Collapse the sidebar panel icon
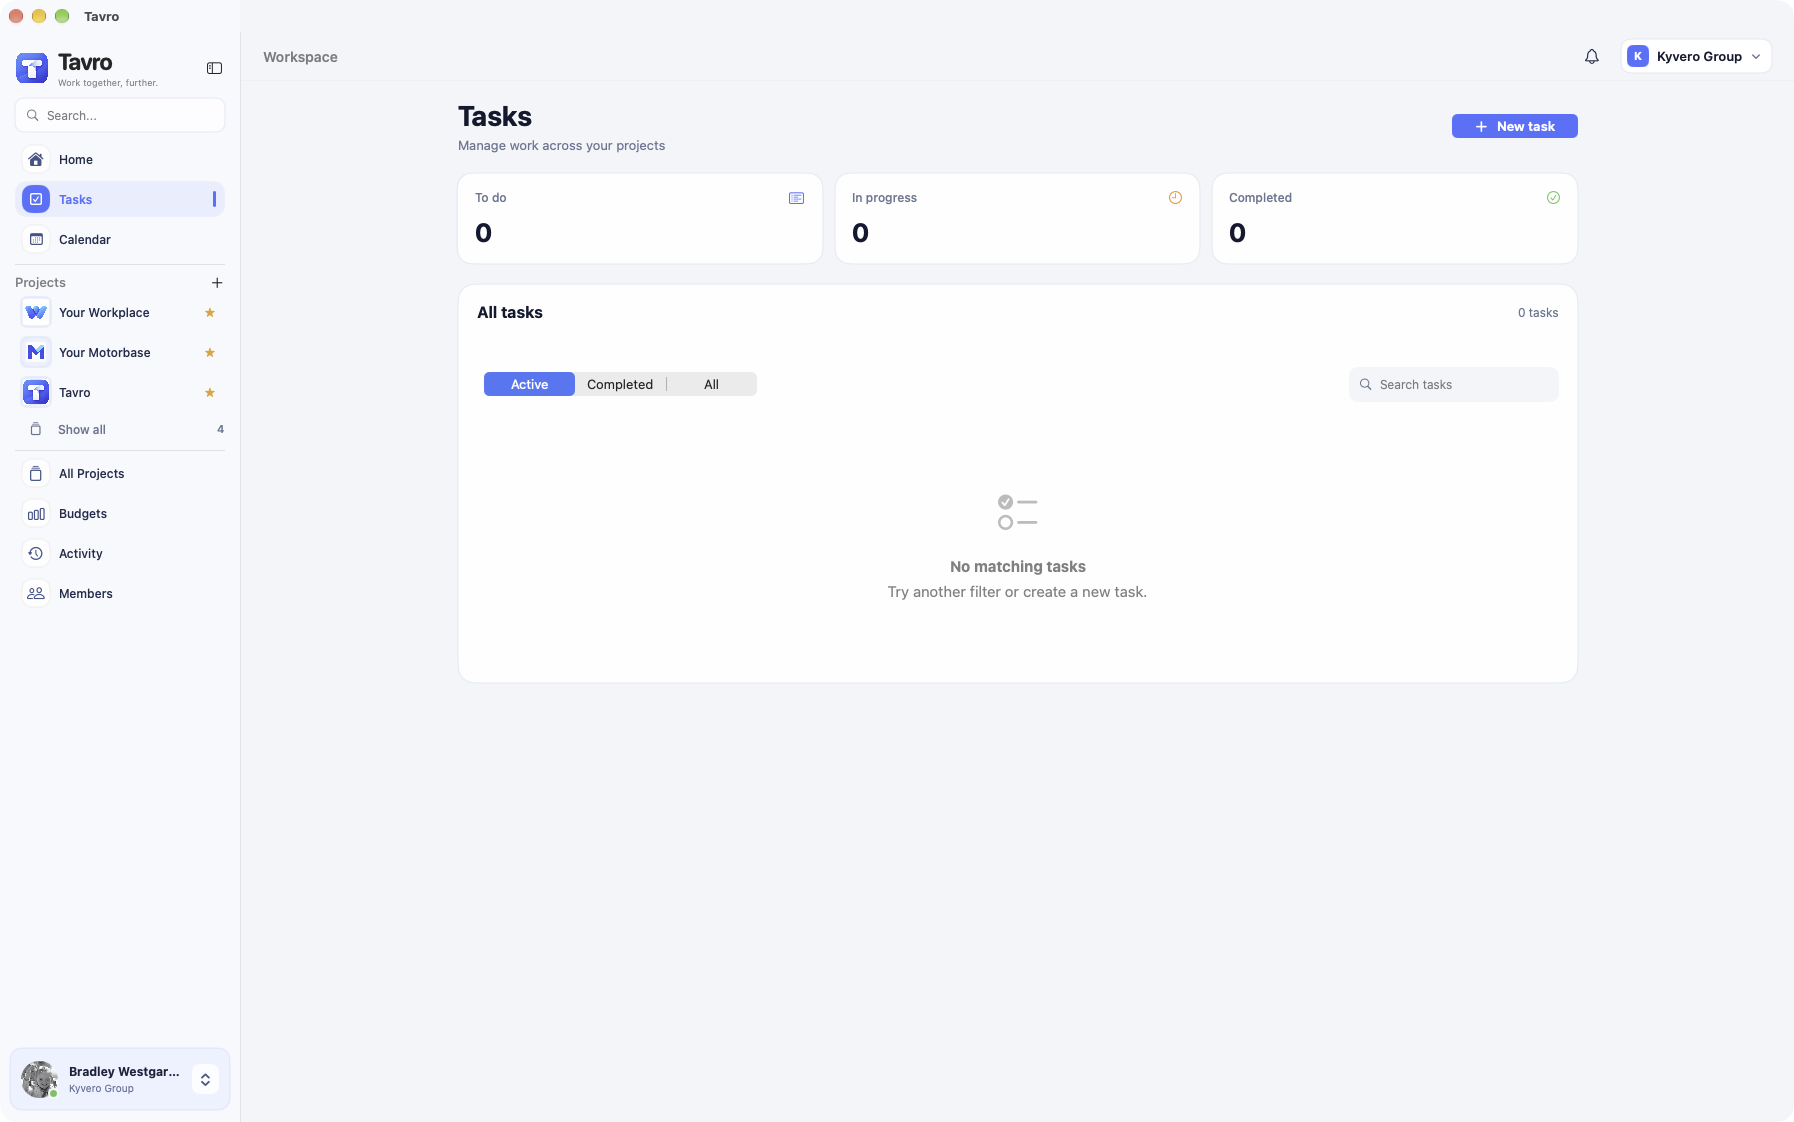Screen dimensions: 1794x1122 pos(214,68)
